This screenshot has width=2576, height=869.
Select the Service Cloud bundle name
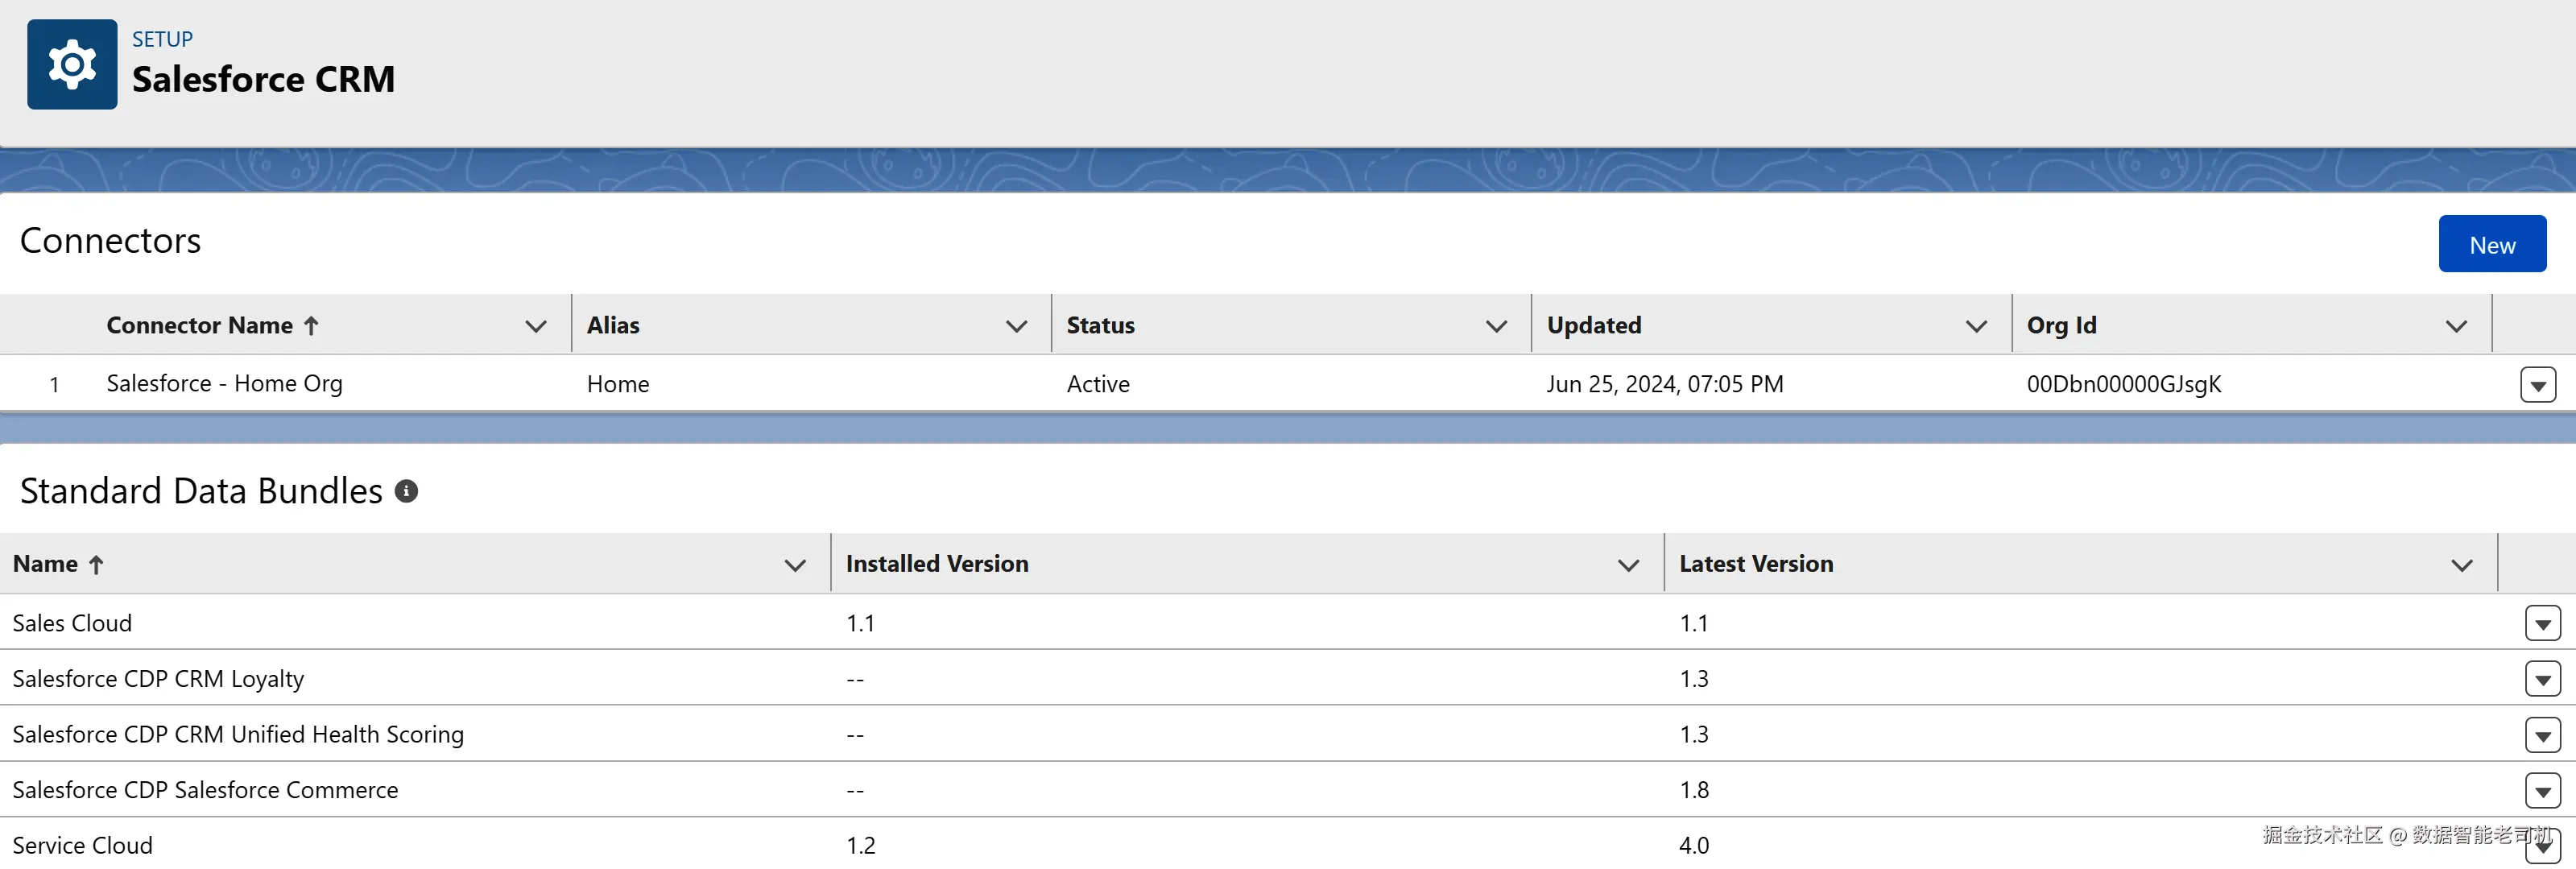click(x=82, y=846)
